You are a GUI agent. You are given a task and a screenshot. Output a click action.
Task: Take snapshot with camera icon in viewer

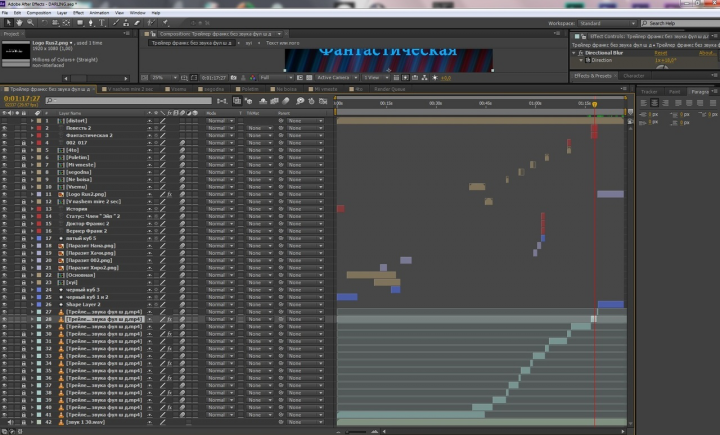[x=234, y=78]
